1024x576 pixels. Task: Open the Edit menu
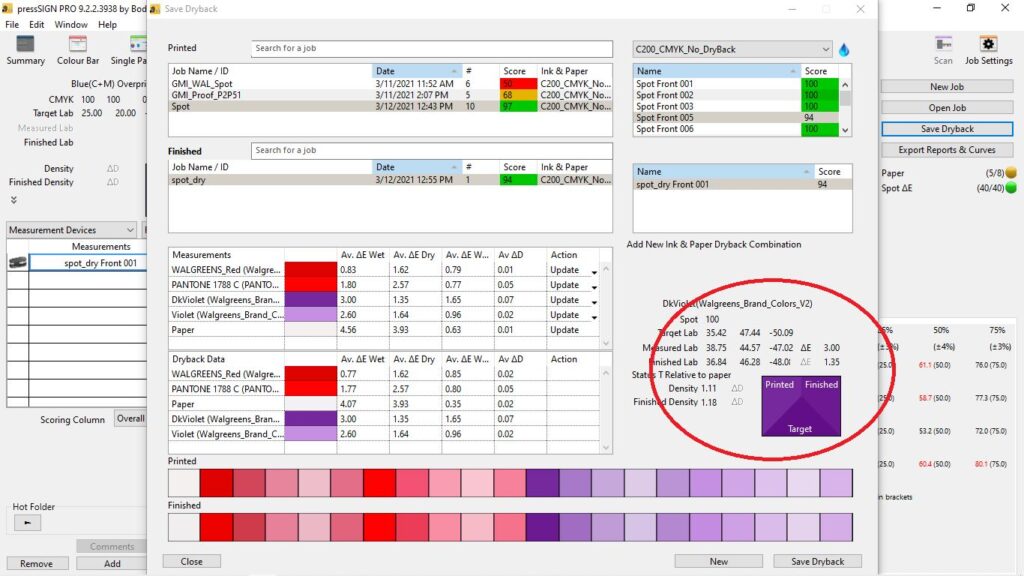click(x=37, y=24)
